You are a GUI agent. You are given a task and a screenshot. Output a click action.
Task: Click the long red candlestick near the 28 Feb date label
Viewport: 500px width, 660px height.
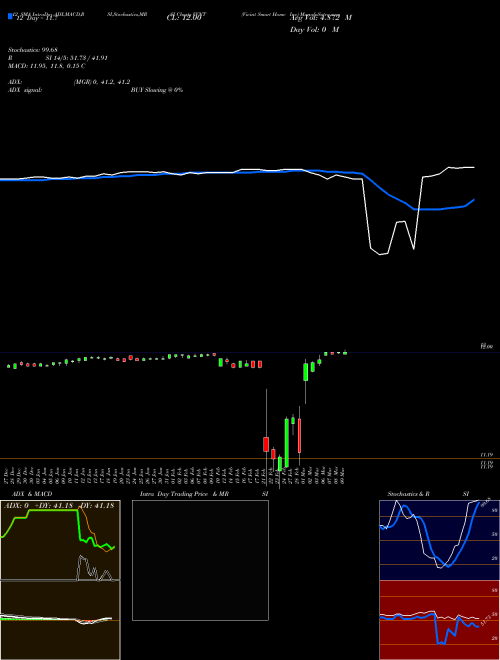(x=299, y=435)
